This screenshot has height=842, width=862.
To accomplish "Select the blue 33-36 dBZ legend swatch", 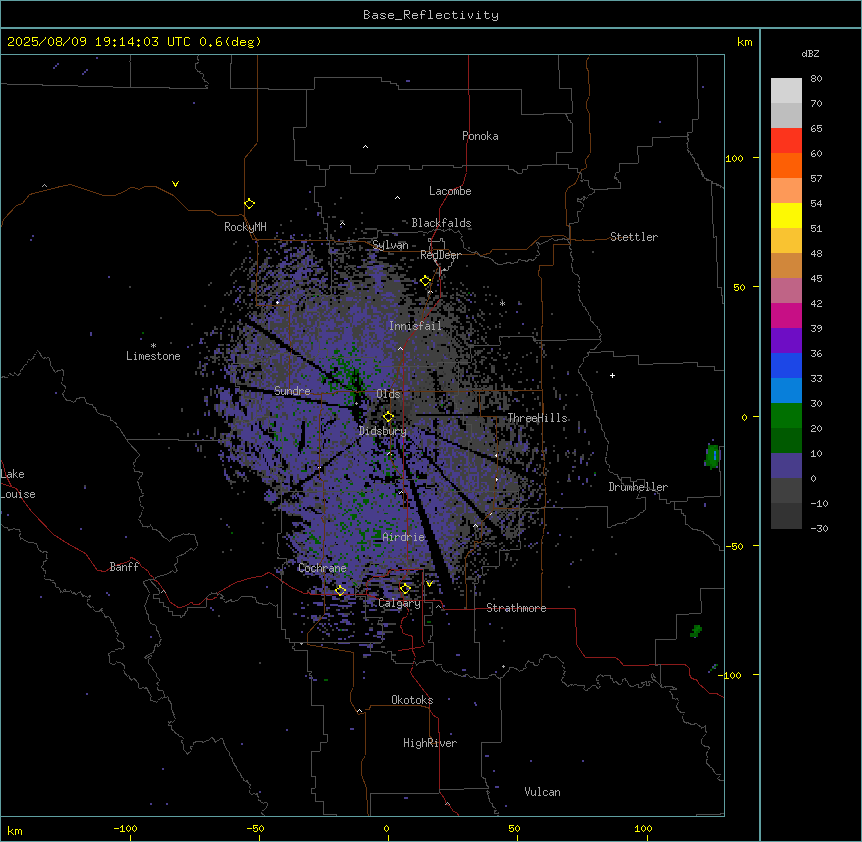I will [786, 365].
